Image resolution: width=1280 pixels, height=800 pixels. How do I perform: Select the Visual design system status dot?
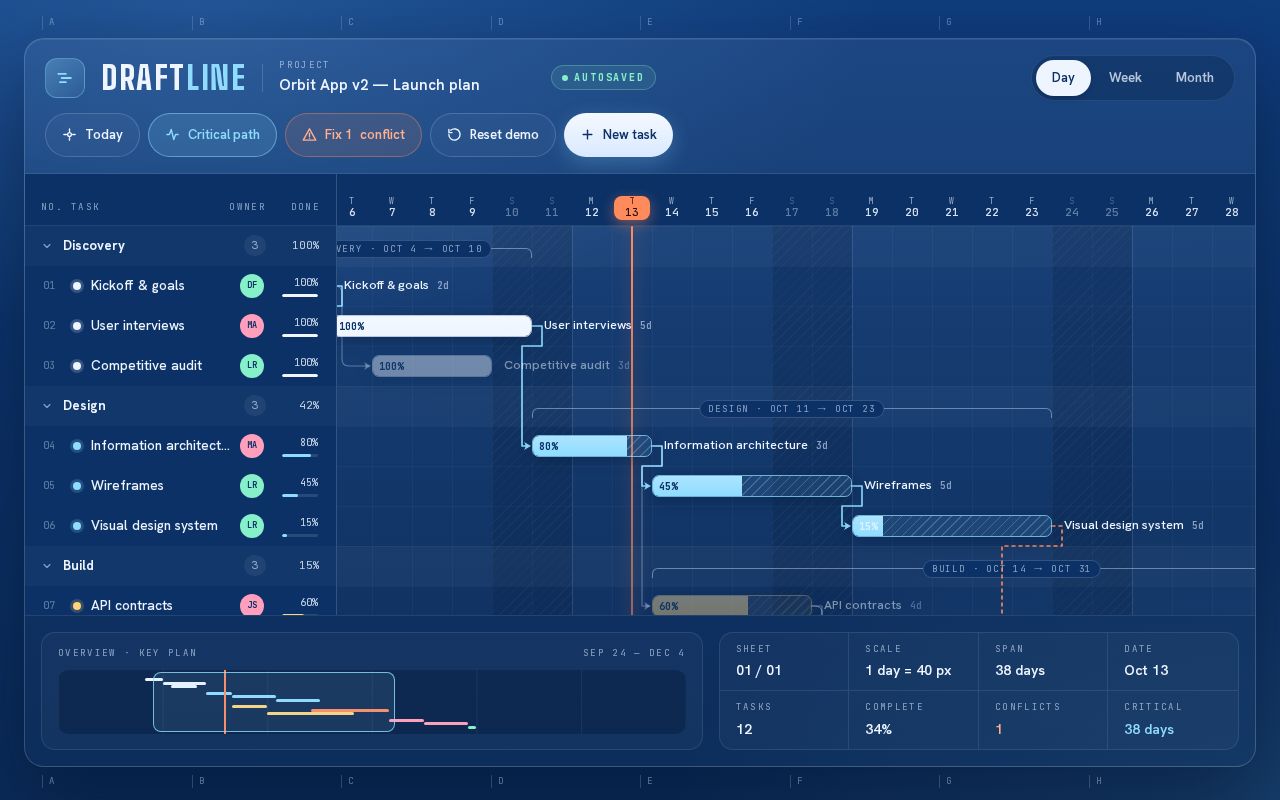pos(77,526)
